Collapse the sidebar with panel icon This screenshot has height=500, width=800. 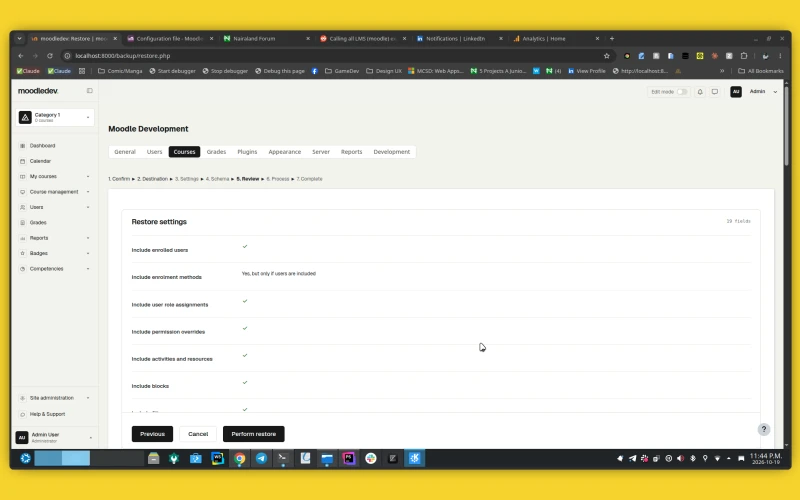[89, 91]
